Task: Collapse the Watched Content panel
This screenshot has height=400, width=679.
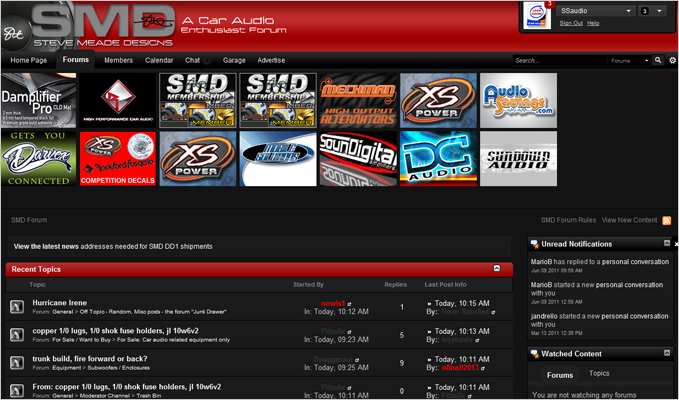Action: pyautogui.click(x=667, y=353)
